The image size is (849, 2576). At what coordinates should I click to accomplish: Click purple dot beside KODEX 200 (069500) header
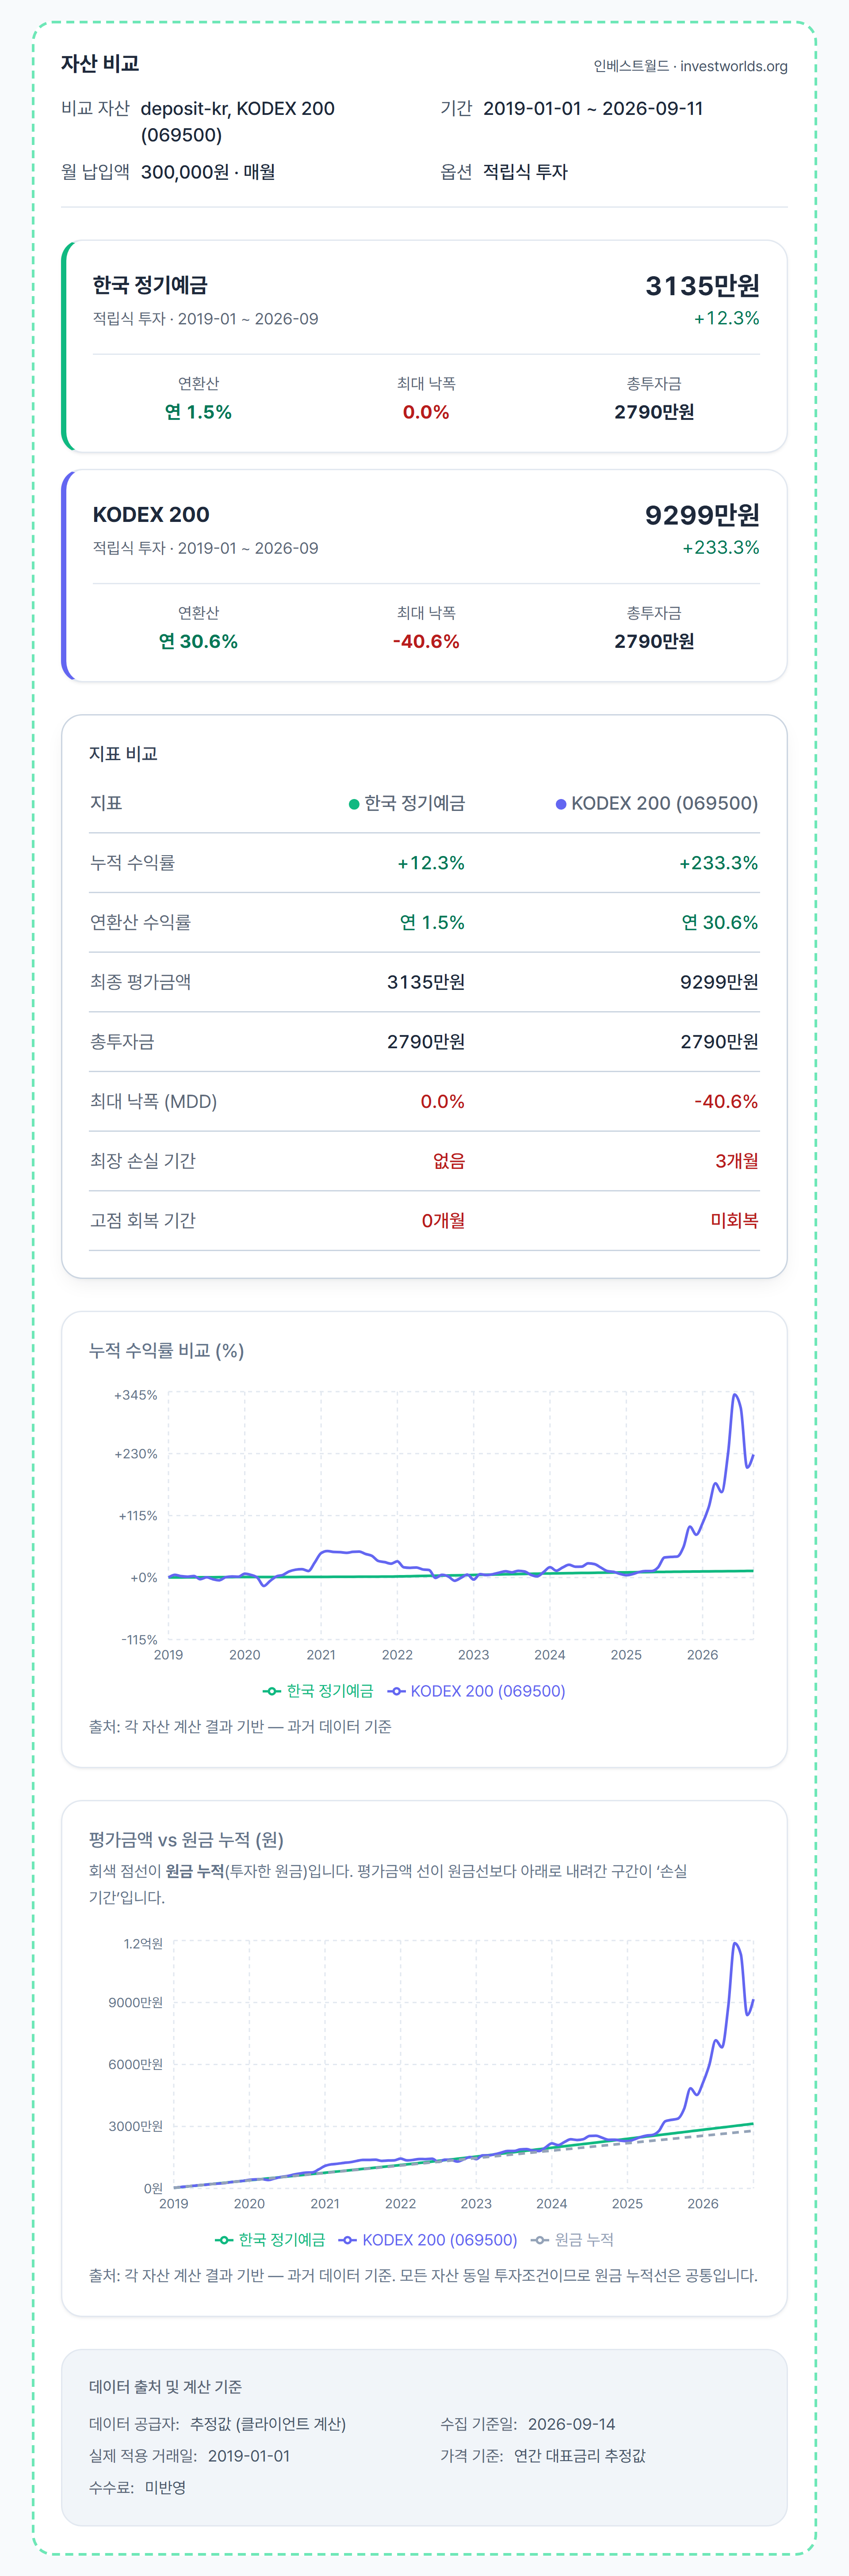coord(561,804)
